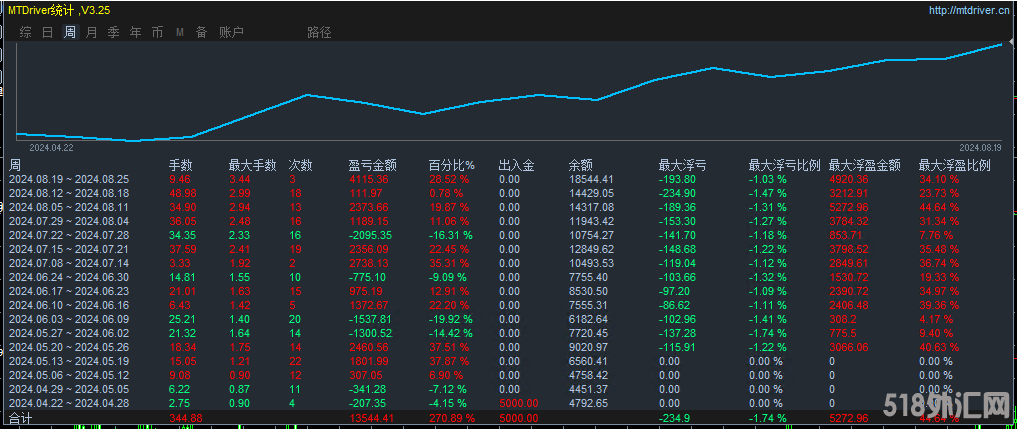Viewport: 1017px width, 429px height.
Task: Click balance value 10754.27
Action: 591,235
